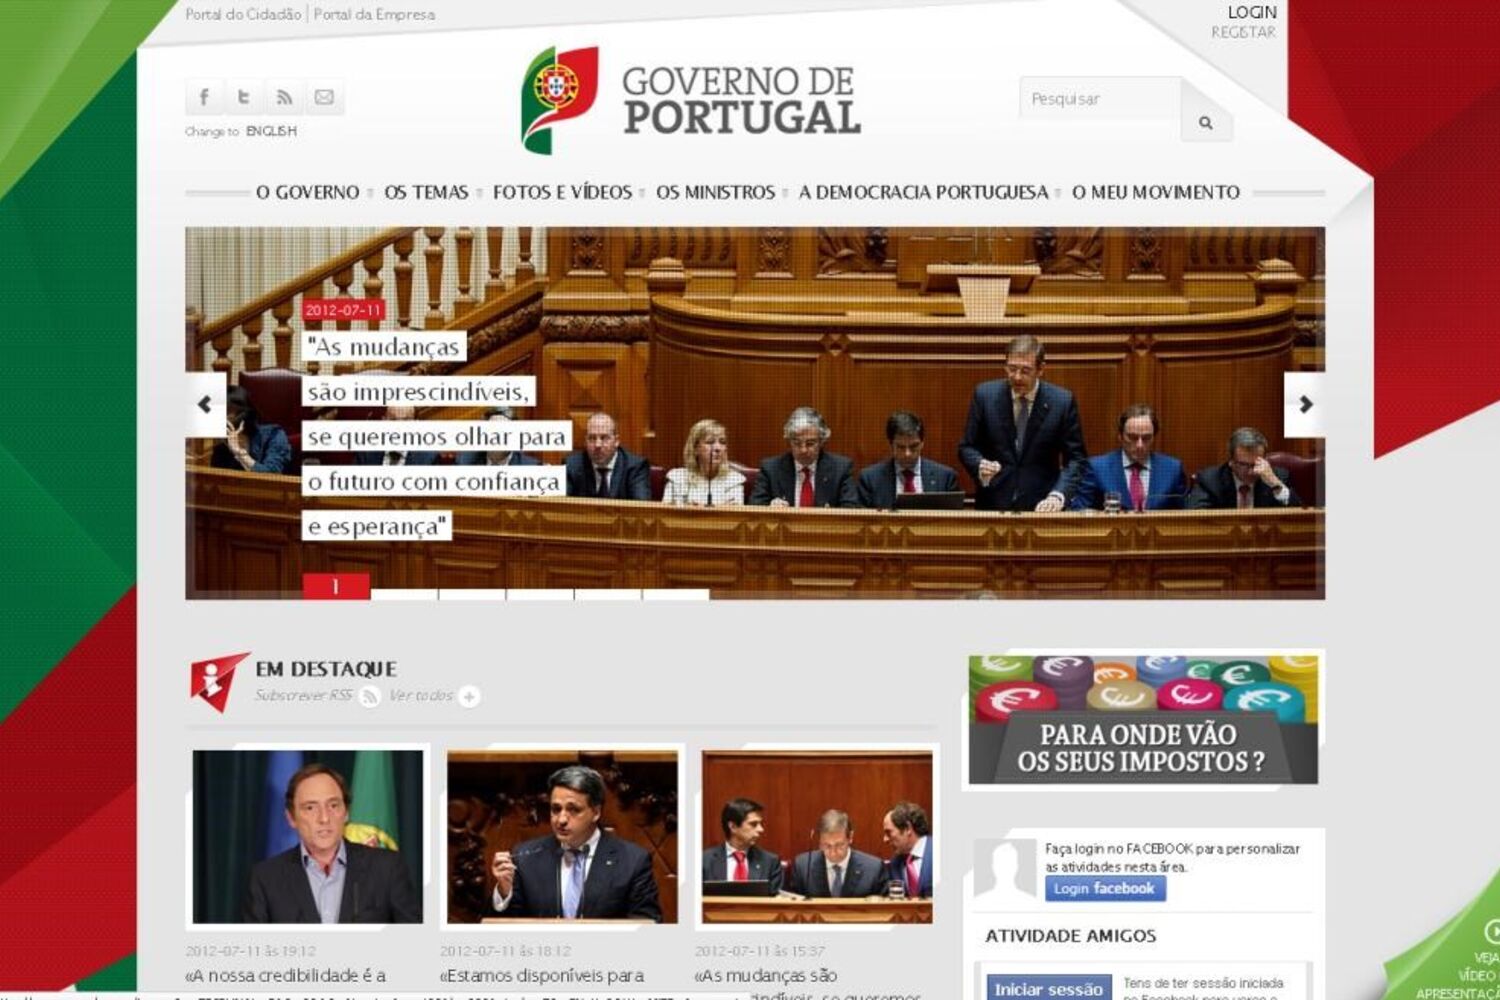Screen dimensions: 1500x1000
Task: Click RSS icon beside Subscrever RSS
Action: [x=370, y=696]
